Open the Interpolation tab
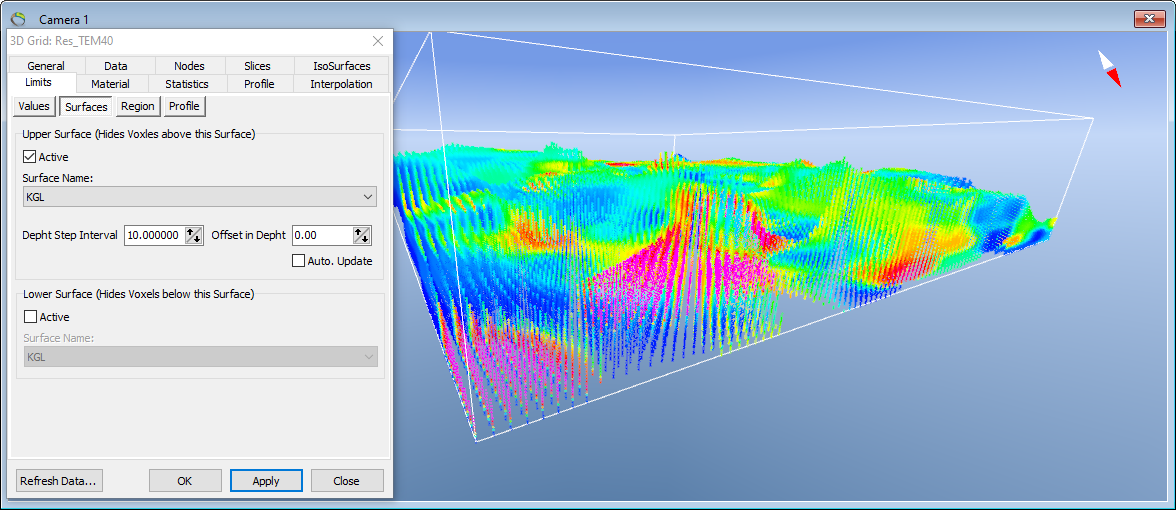The image size is (1176, 510). point(341,84)
